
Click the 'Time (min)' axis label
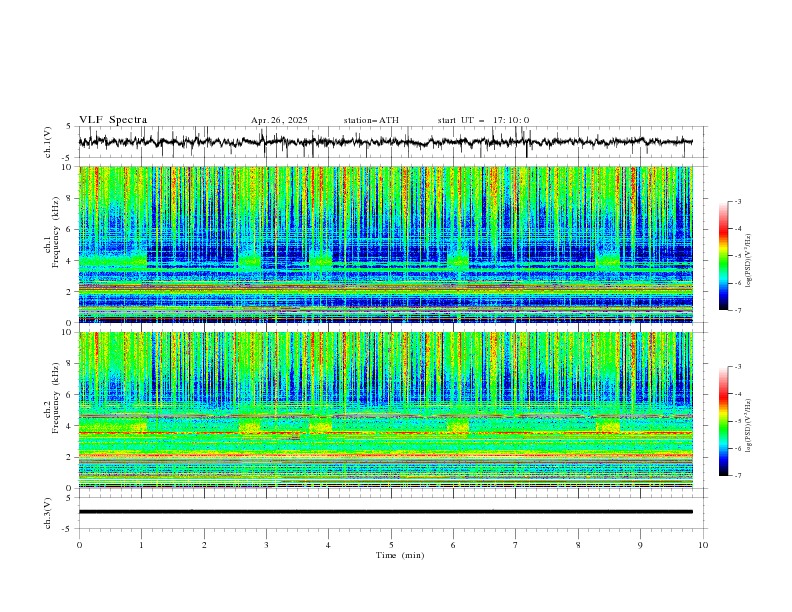pyautogui.click(x=400, y=555)
